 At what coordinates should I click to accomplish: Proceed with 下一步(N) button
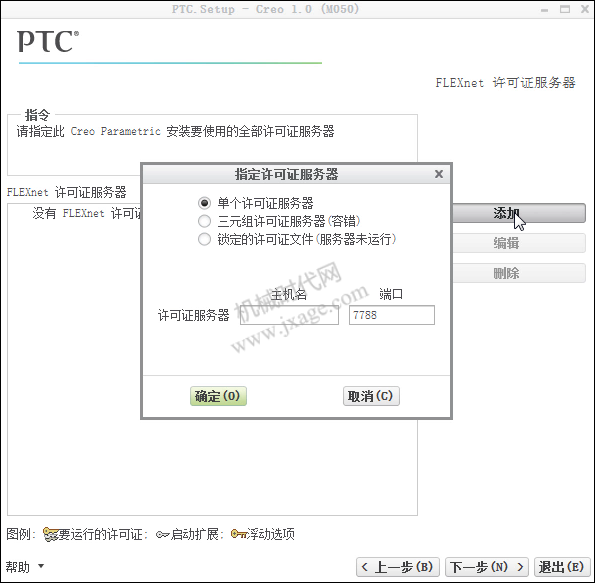pyautogui.click(x=487, y=567)
